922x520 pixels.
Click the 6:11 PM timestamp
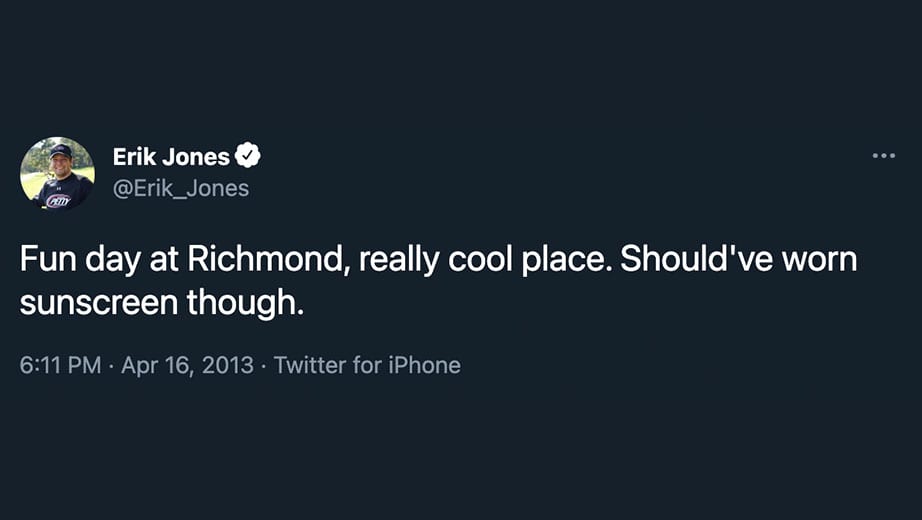[x=60, y=365]
